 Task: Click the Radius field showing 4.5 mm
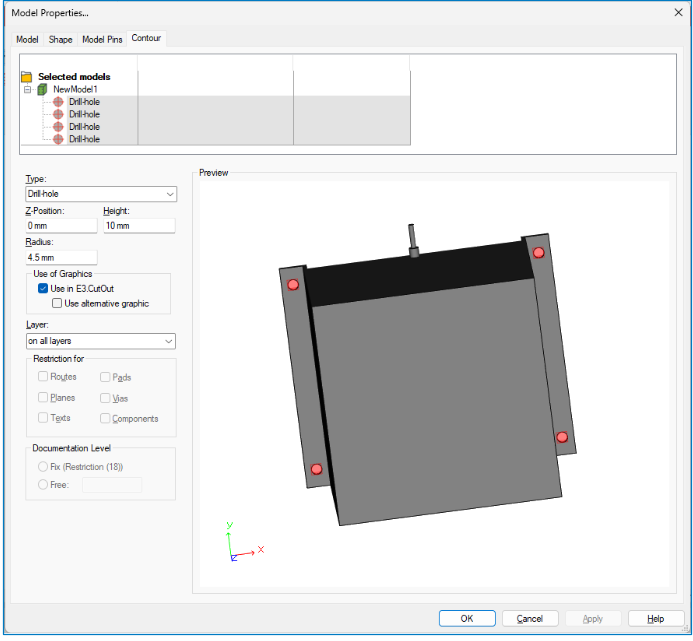61,257
